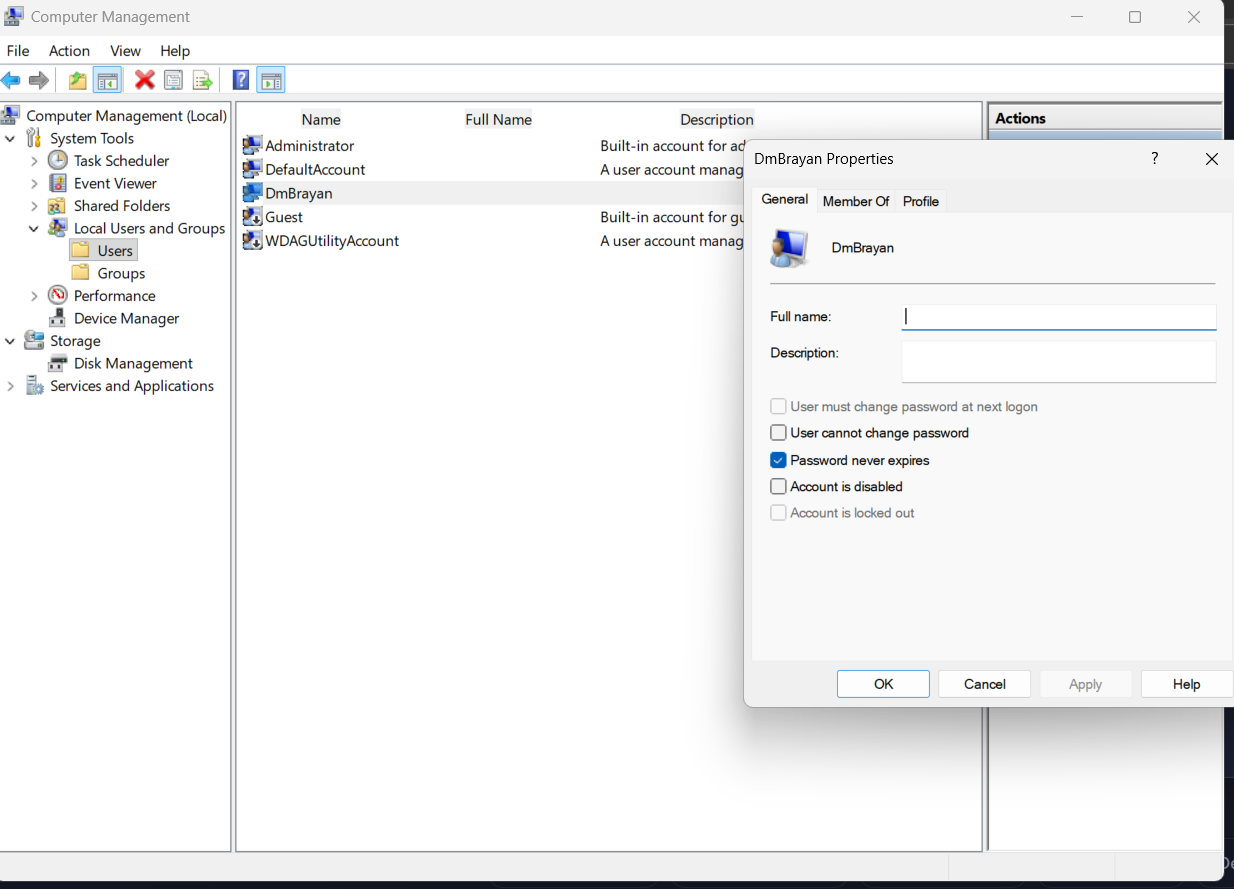Screen dimensions: 1234x889
Task: Expand the Performance node
Action: (x=34, y=296)
